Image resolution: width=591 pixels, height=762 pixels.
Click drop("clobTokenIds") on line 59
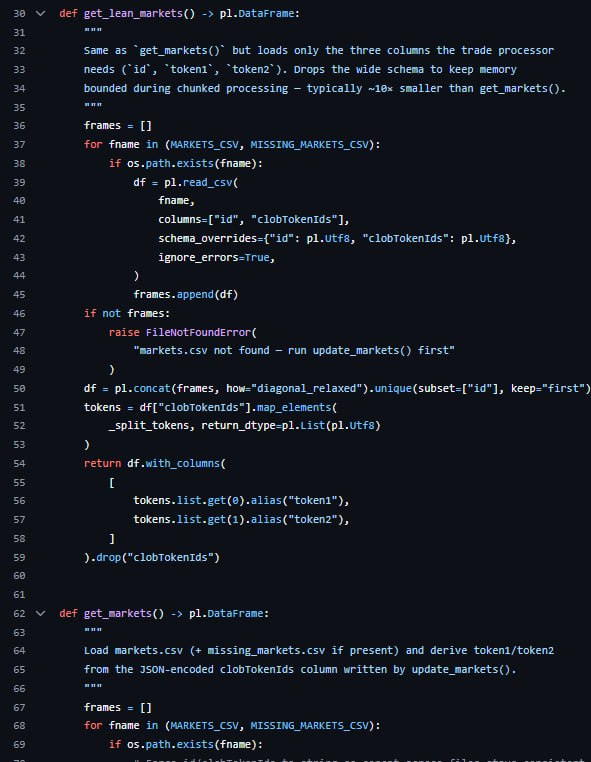(157, 558)
